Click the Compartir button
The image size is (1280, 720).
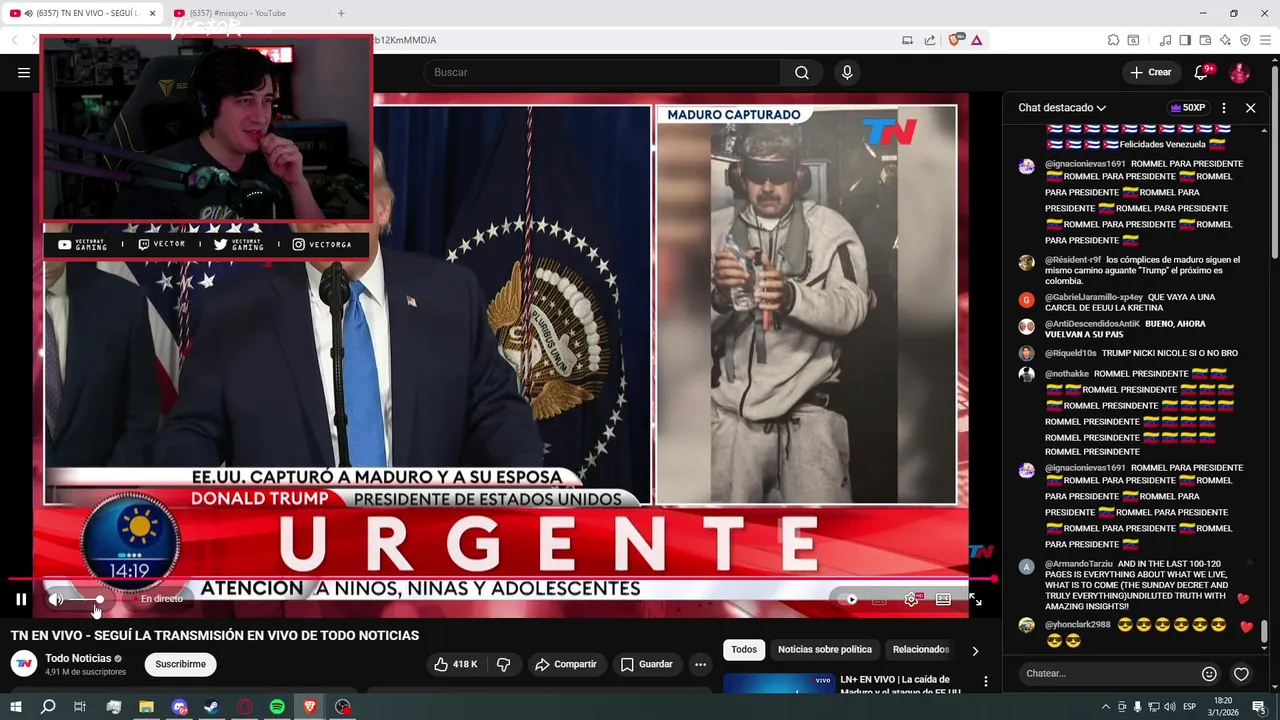[566, 664]
